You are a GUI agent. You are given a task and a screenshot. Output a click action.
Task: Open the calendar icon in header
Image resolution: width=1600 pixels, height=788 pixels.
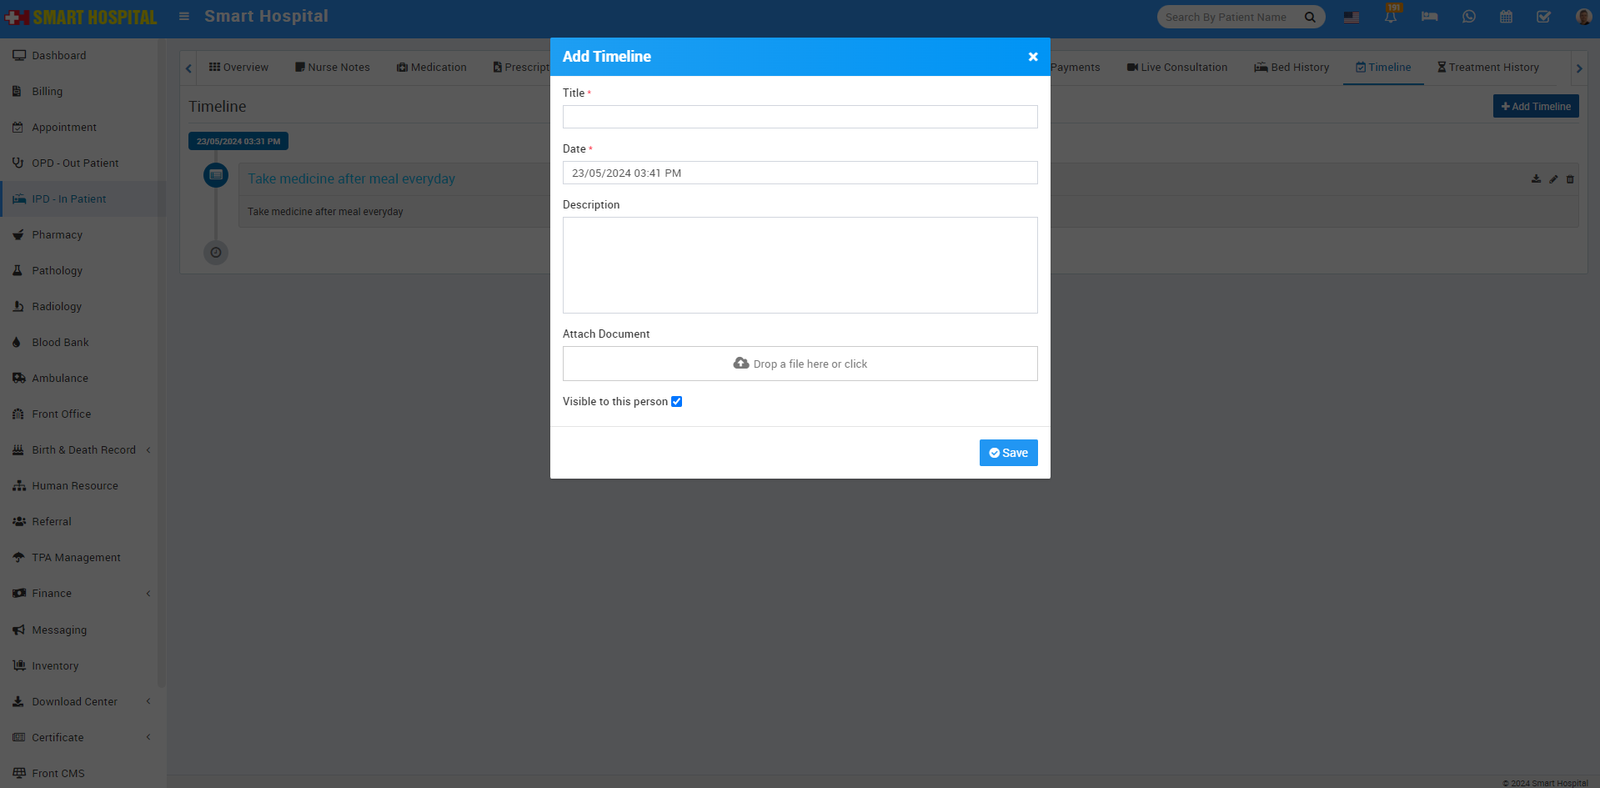coord(1506,17)
